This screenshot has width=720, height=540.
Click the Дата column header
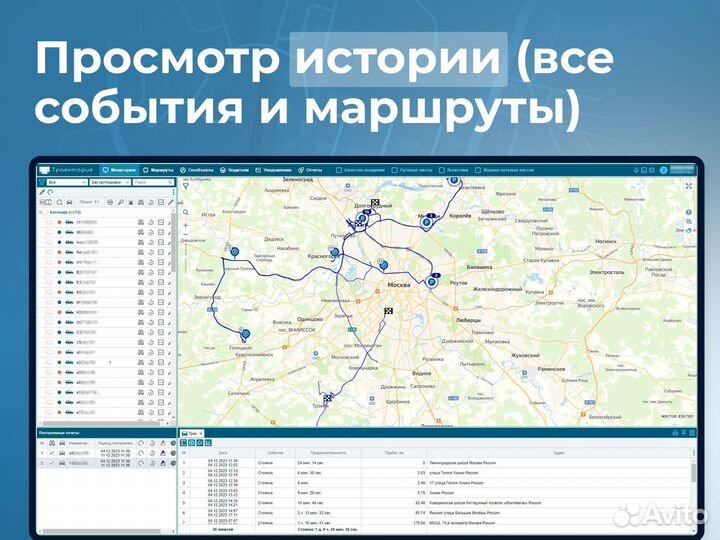pyautogui.click(x=223, y=453)
